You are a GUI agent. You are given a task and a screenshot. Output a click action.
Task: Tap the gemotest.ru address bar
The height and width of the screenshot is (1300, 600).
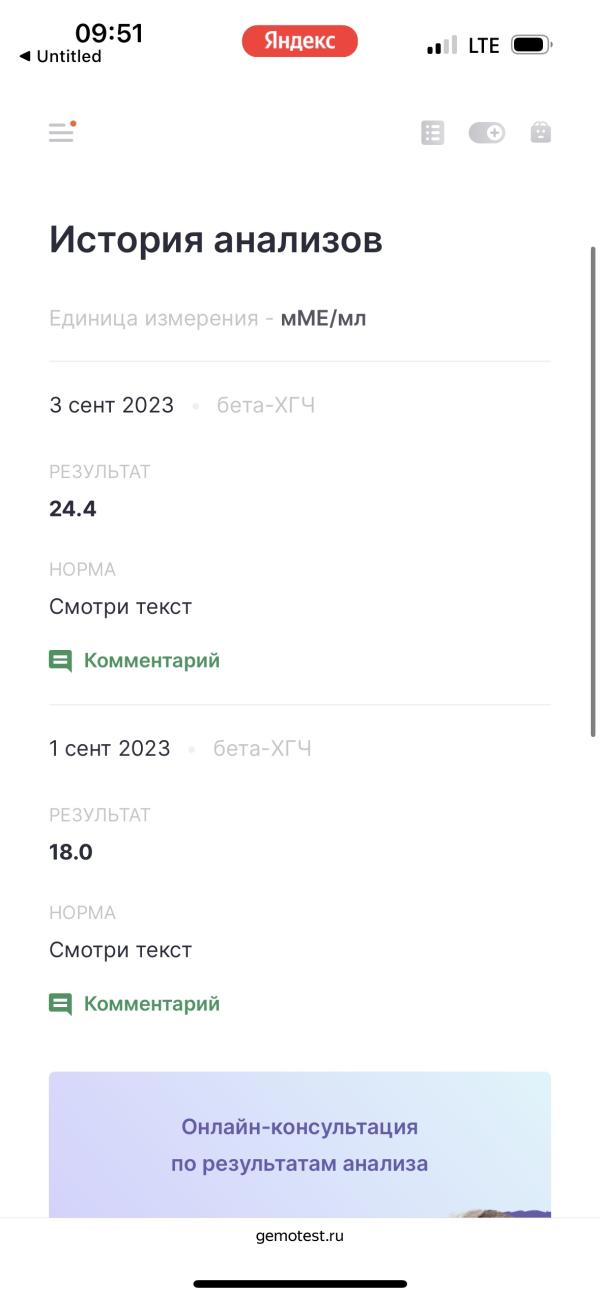point(300,1236)
